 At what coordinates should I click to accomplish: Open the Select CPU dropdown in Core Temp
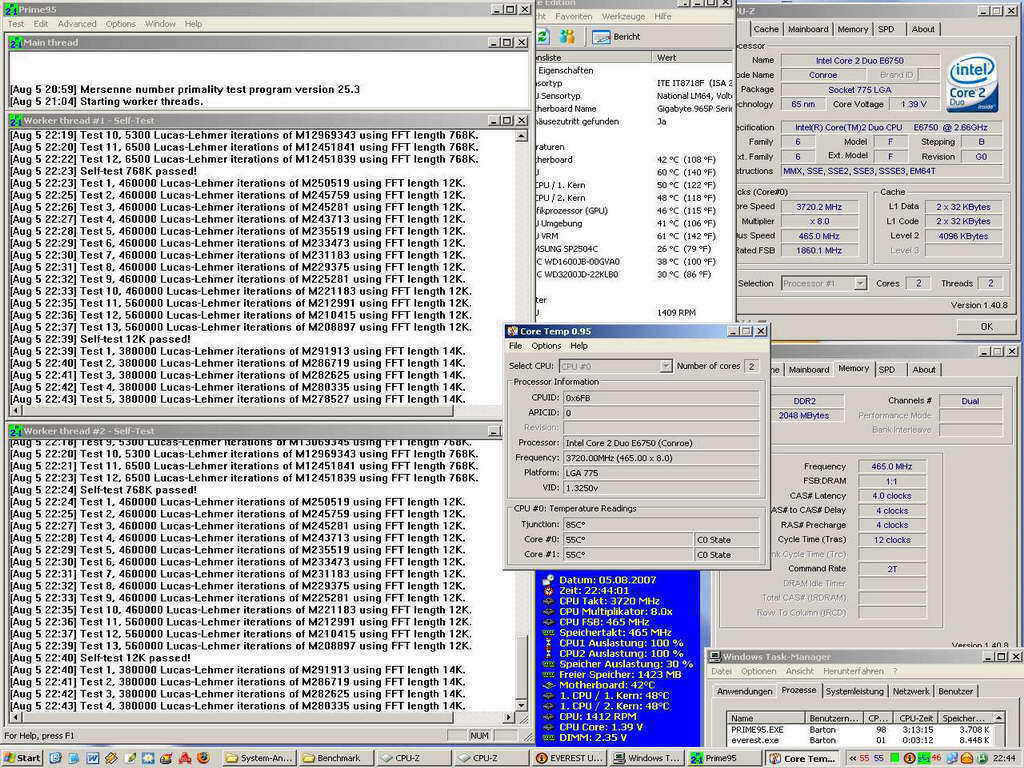click(665, 366)
